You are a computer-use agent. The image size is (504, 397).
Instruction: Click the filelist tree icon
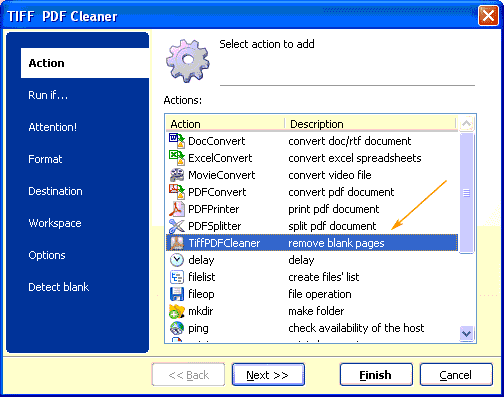177,277
